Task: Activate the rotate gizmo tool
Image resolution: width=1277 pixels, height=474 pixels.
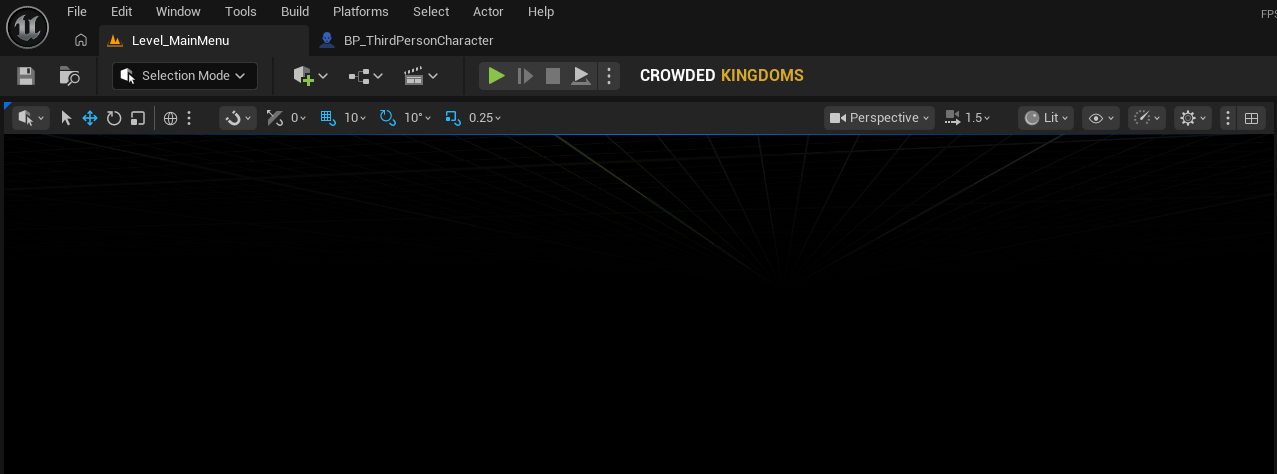Action: point(114,118)
